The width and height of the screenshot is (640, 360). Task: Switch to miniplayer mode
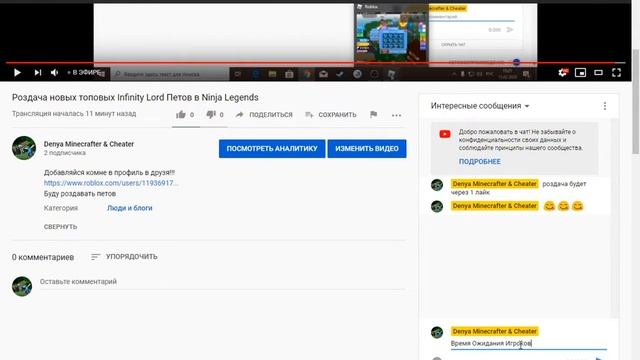click(x=580, y=73)
